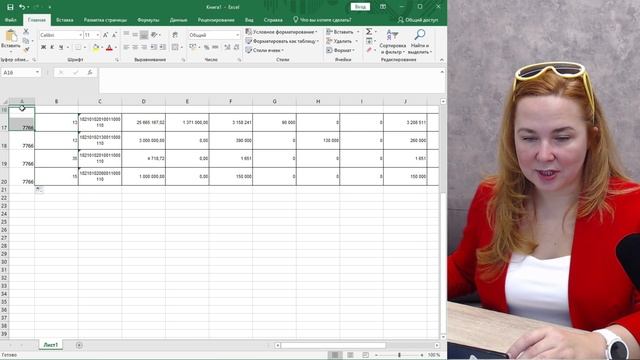Open Найти и выделить dropdown

pos(420,41)
